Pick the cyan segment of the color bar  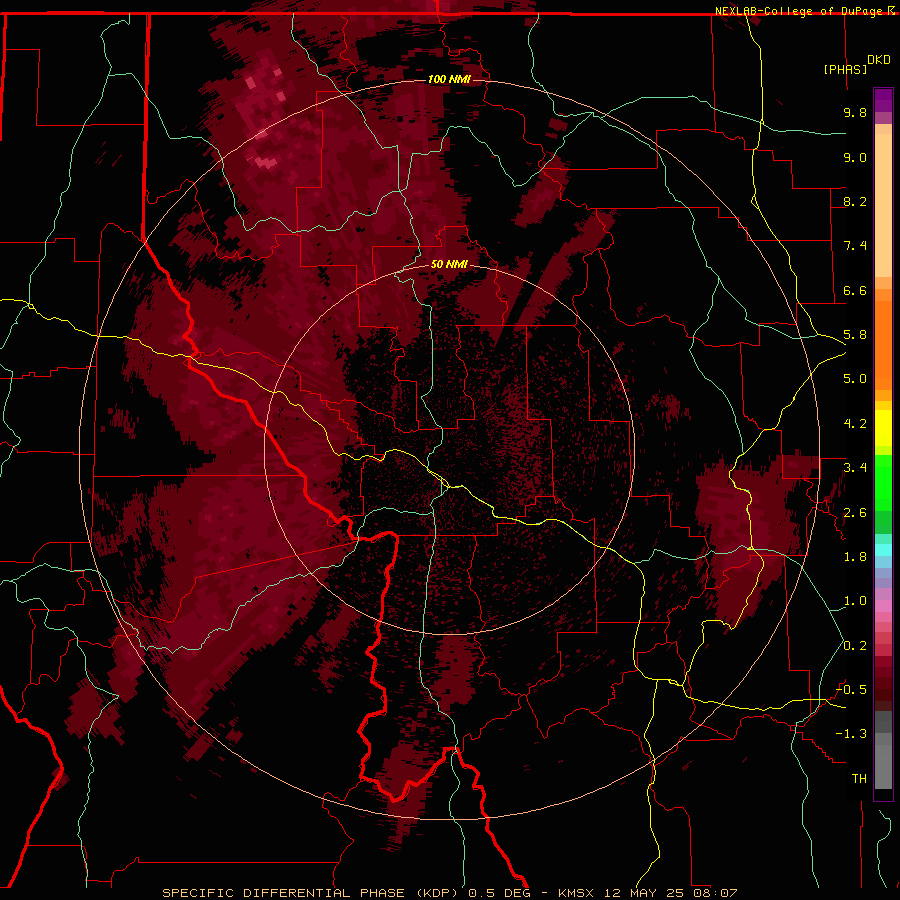click(x=883, y=550)
